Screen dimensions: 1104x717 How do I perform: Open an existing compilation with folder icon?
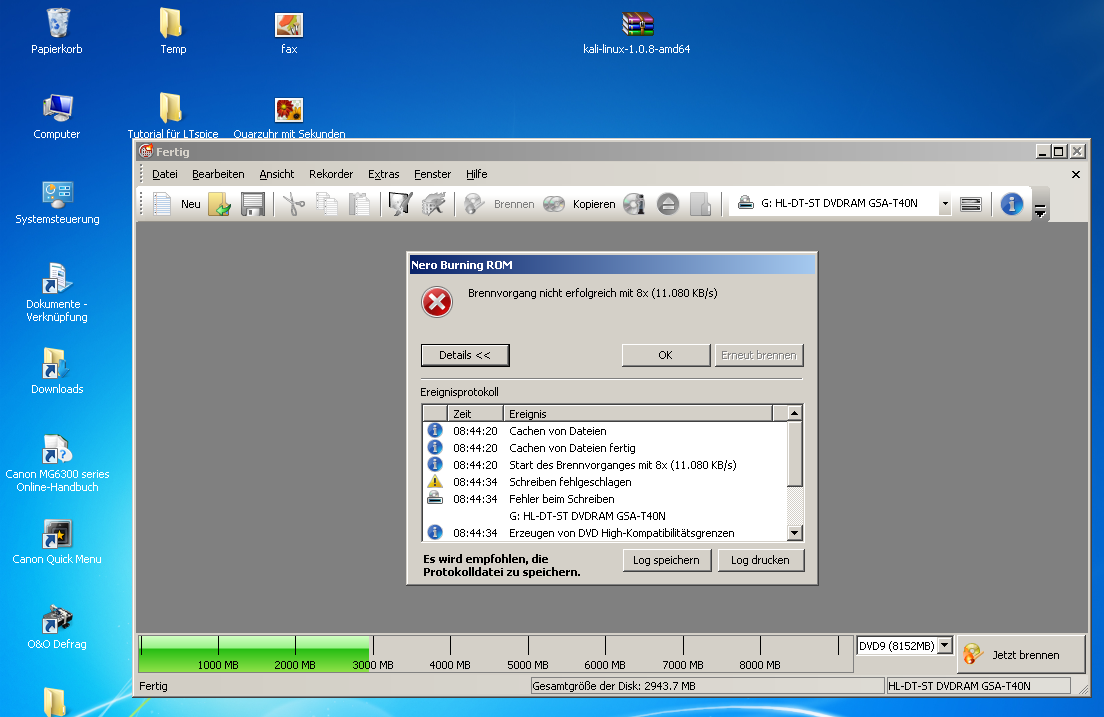point(220,204)
